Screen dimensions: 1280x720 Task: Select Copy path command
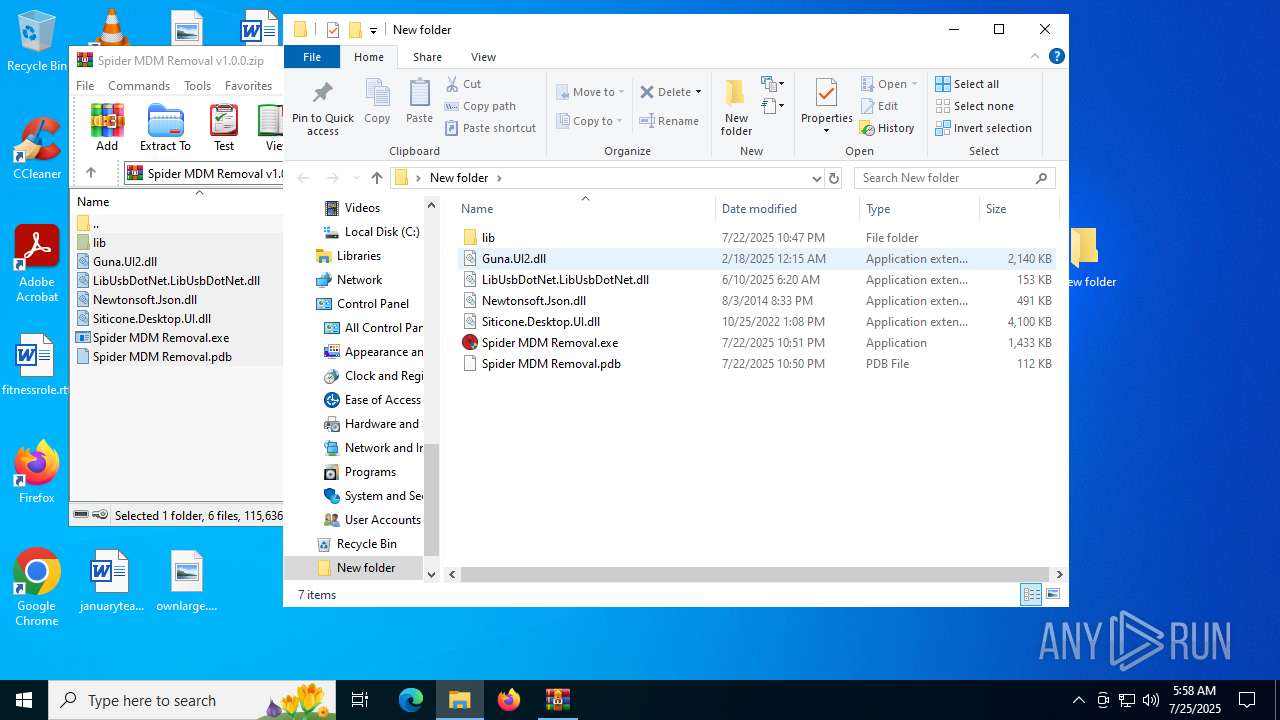[x=480, y=106]
